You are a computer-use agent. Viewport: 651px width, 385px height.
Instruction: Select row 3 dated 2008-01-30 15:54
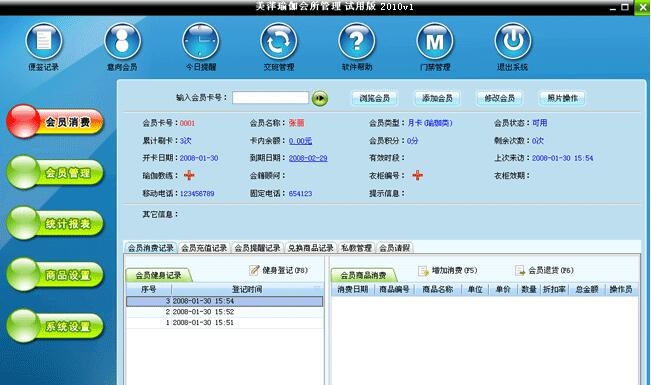(x=225, y=301)
